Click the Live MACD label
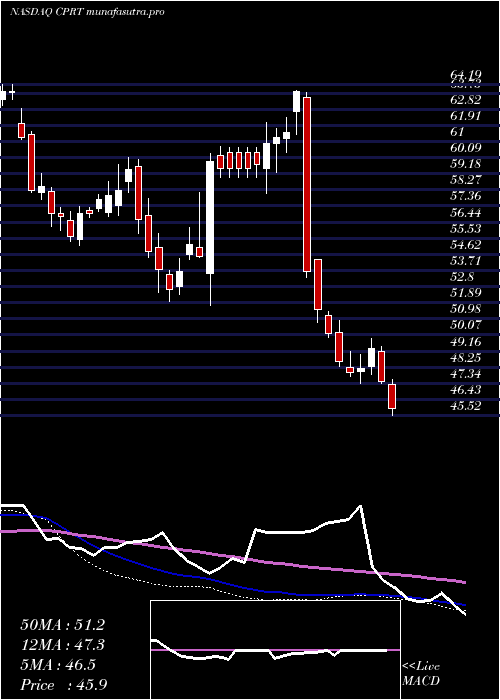The height and width of the screenshot is (700, 500). tap(421, 674)
